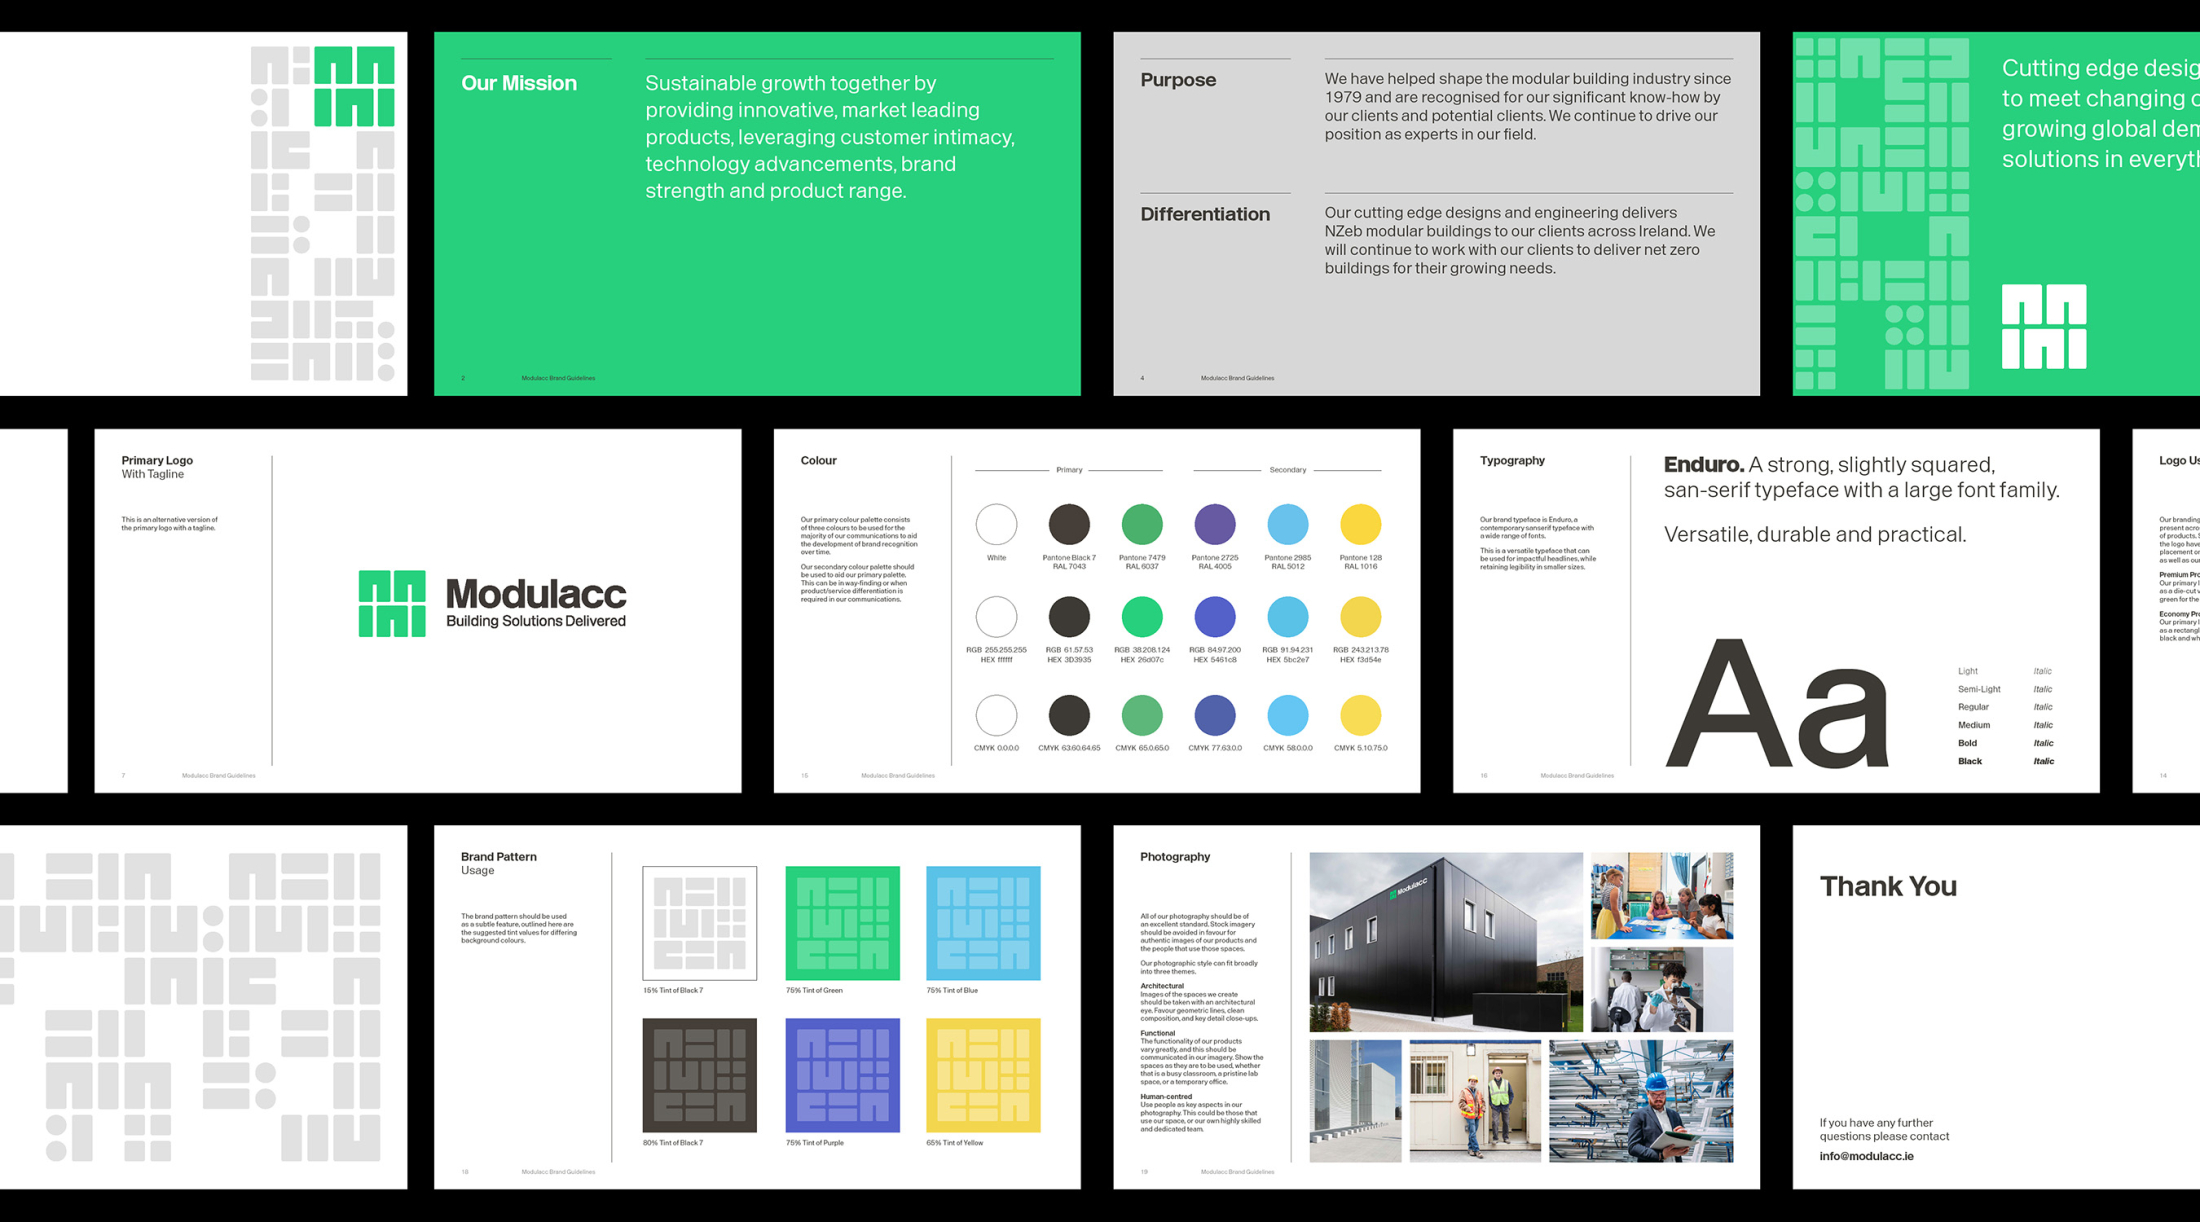Viewport: 2200px width, 1222px height.
Task: Click the 'Secondary' palette column label
Action: (1288, 469)
